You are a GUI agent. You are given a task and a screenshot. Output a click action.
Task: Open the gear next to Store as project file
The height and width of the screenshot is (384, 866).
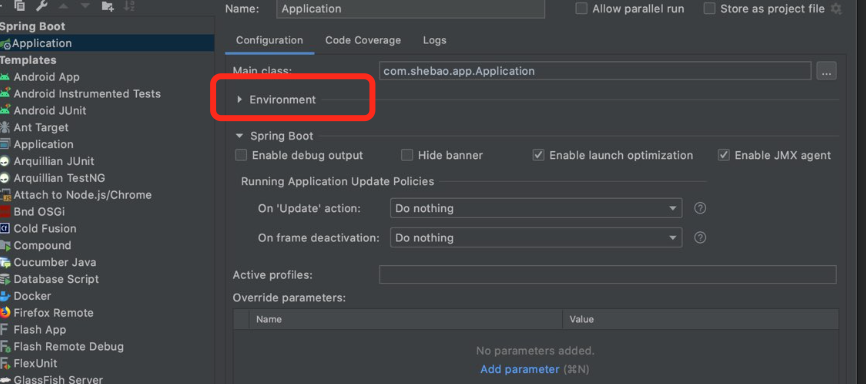(836, 9)
